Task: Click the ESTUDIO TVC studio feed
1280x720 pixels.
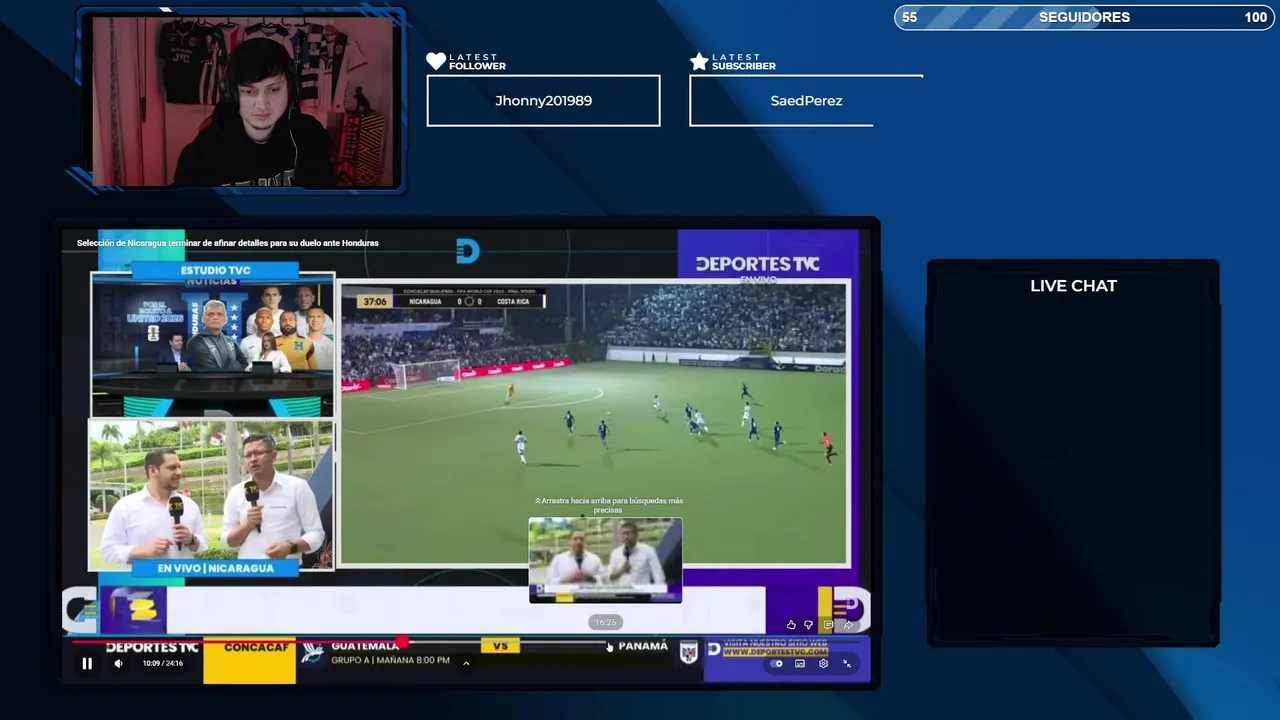Action: 213,343
